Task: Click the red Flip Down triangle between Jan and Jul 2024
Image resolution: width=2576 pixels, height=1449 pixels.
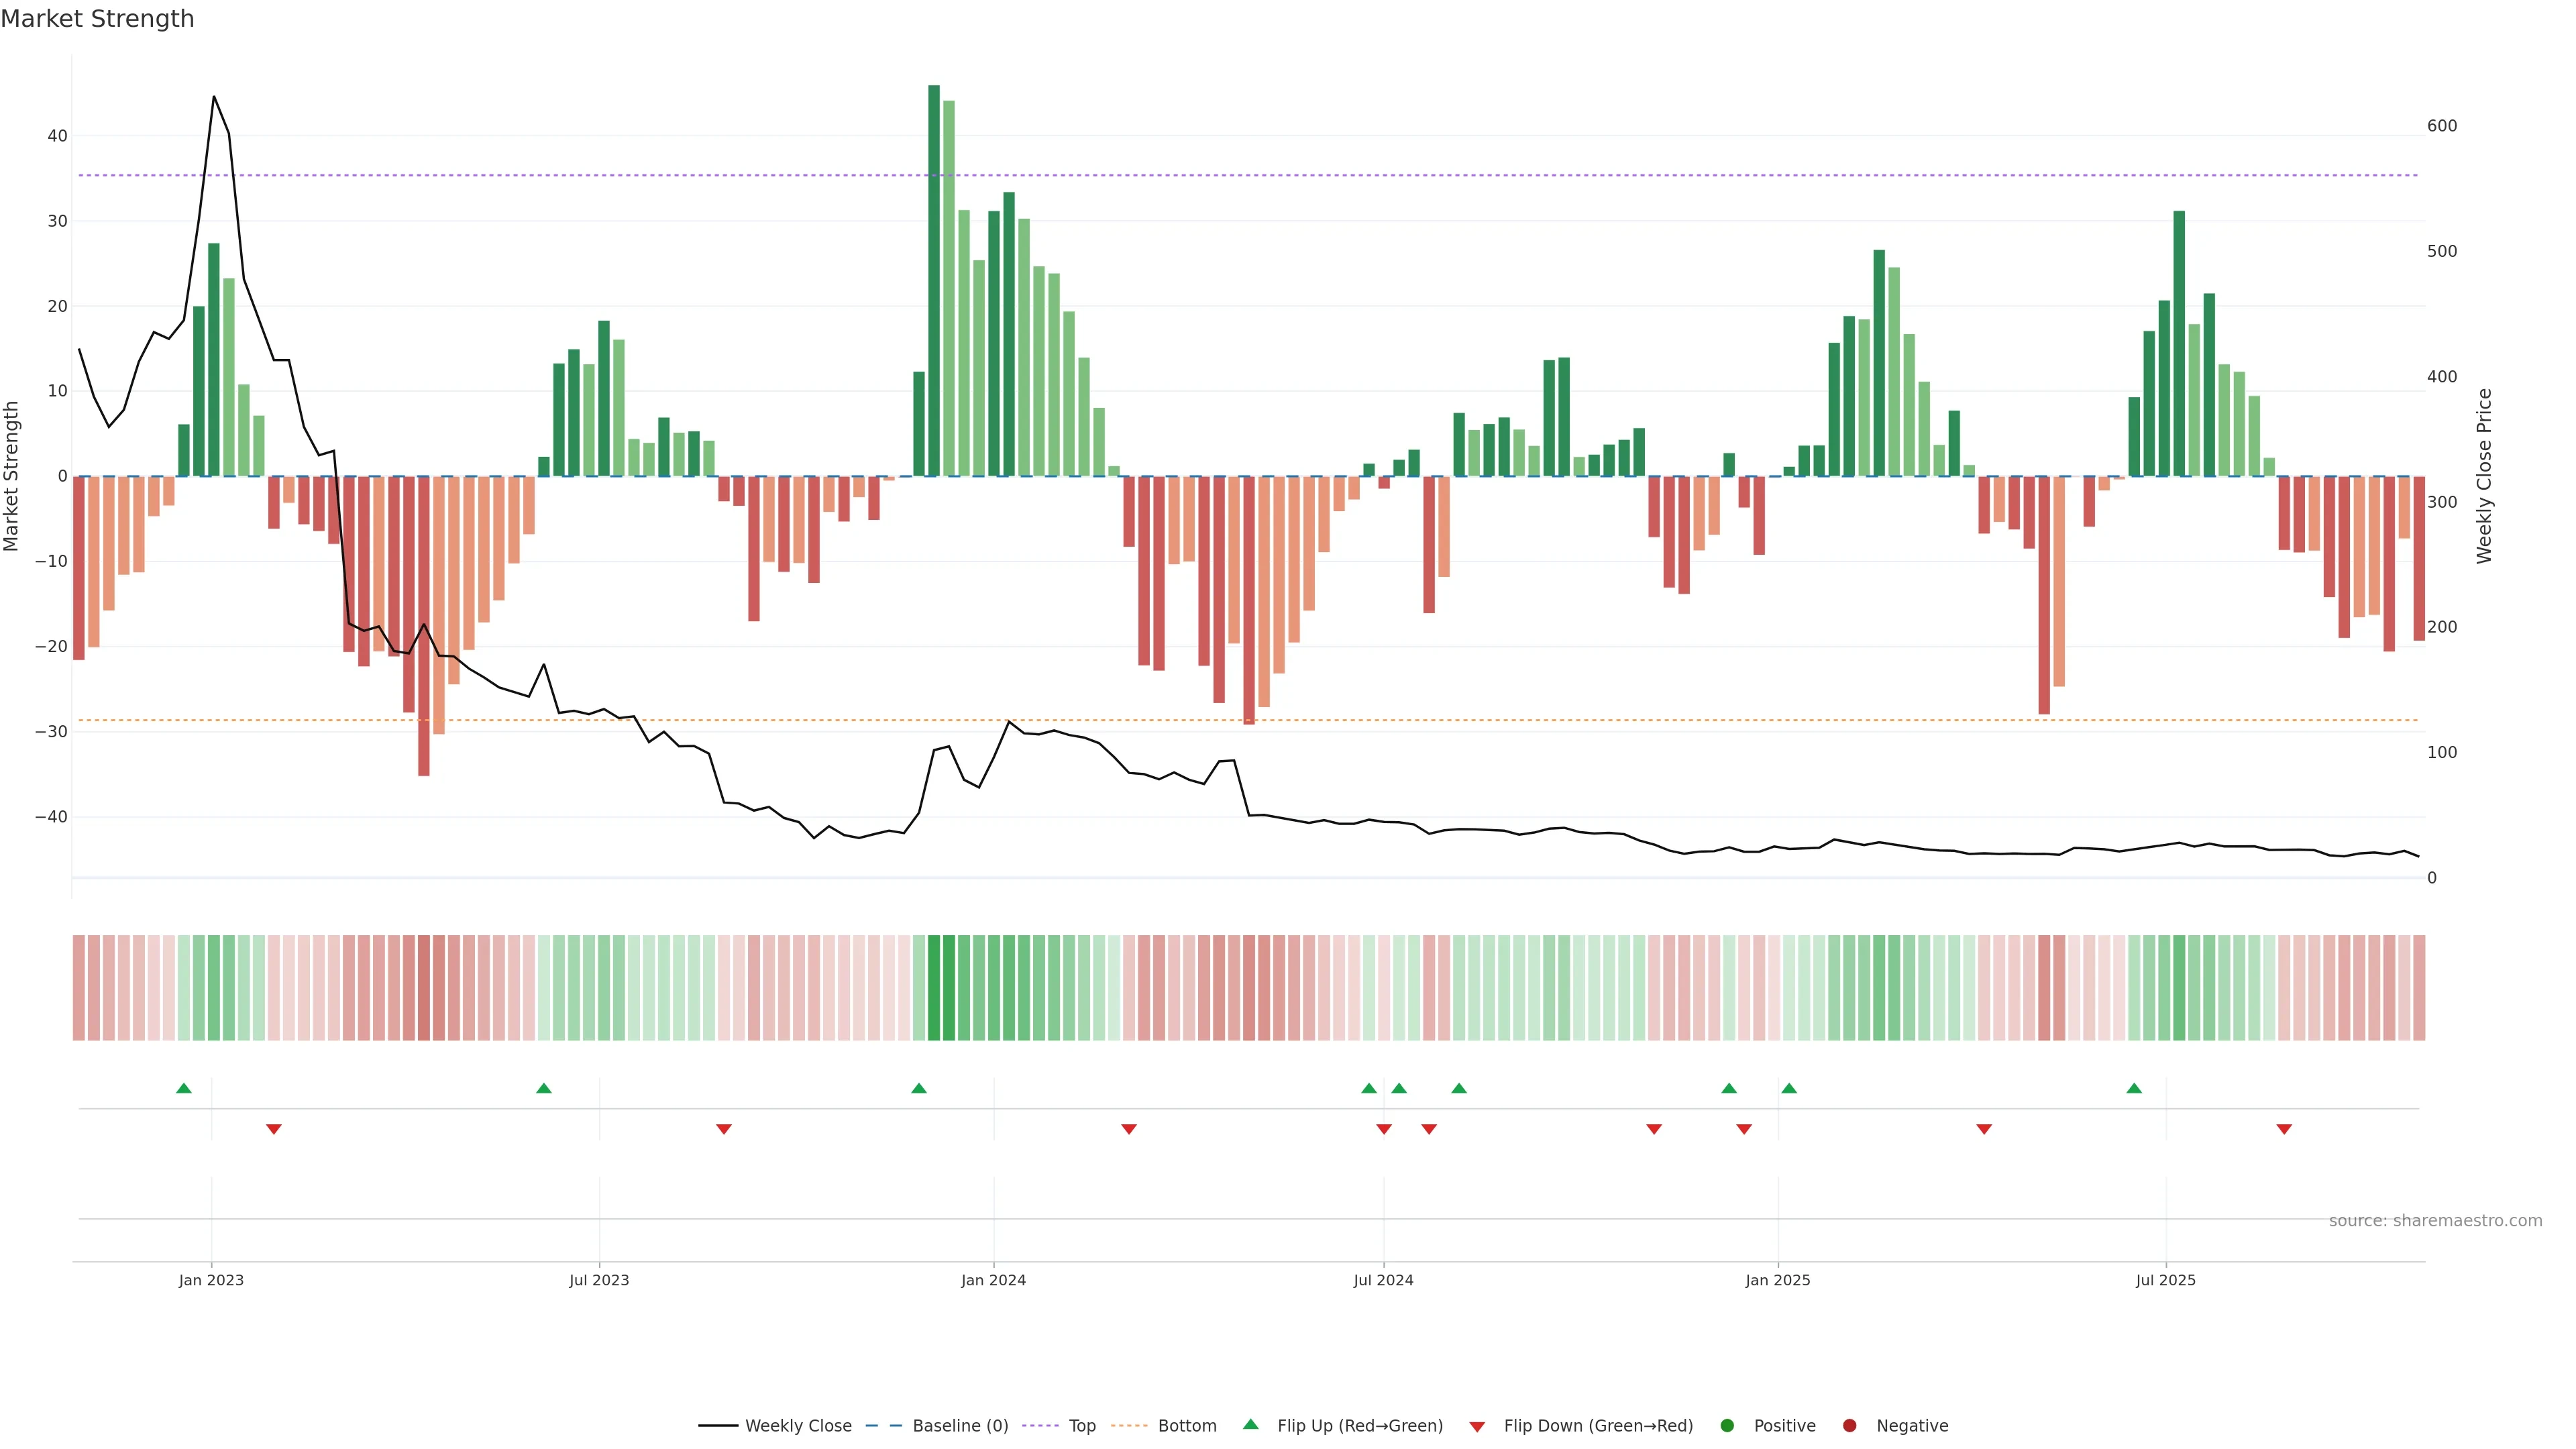Action: (x=1129, y=1129)
